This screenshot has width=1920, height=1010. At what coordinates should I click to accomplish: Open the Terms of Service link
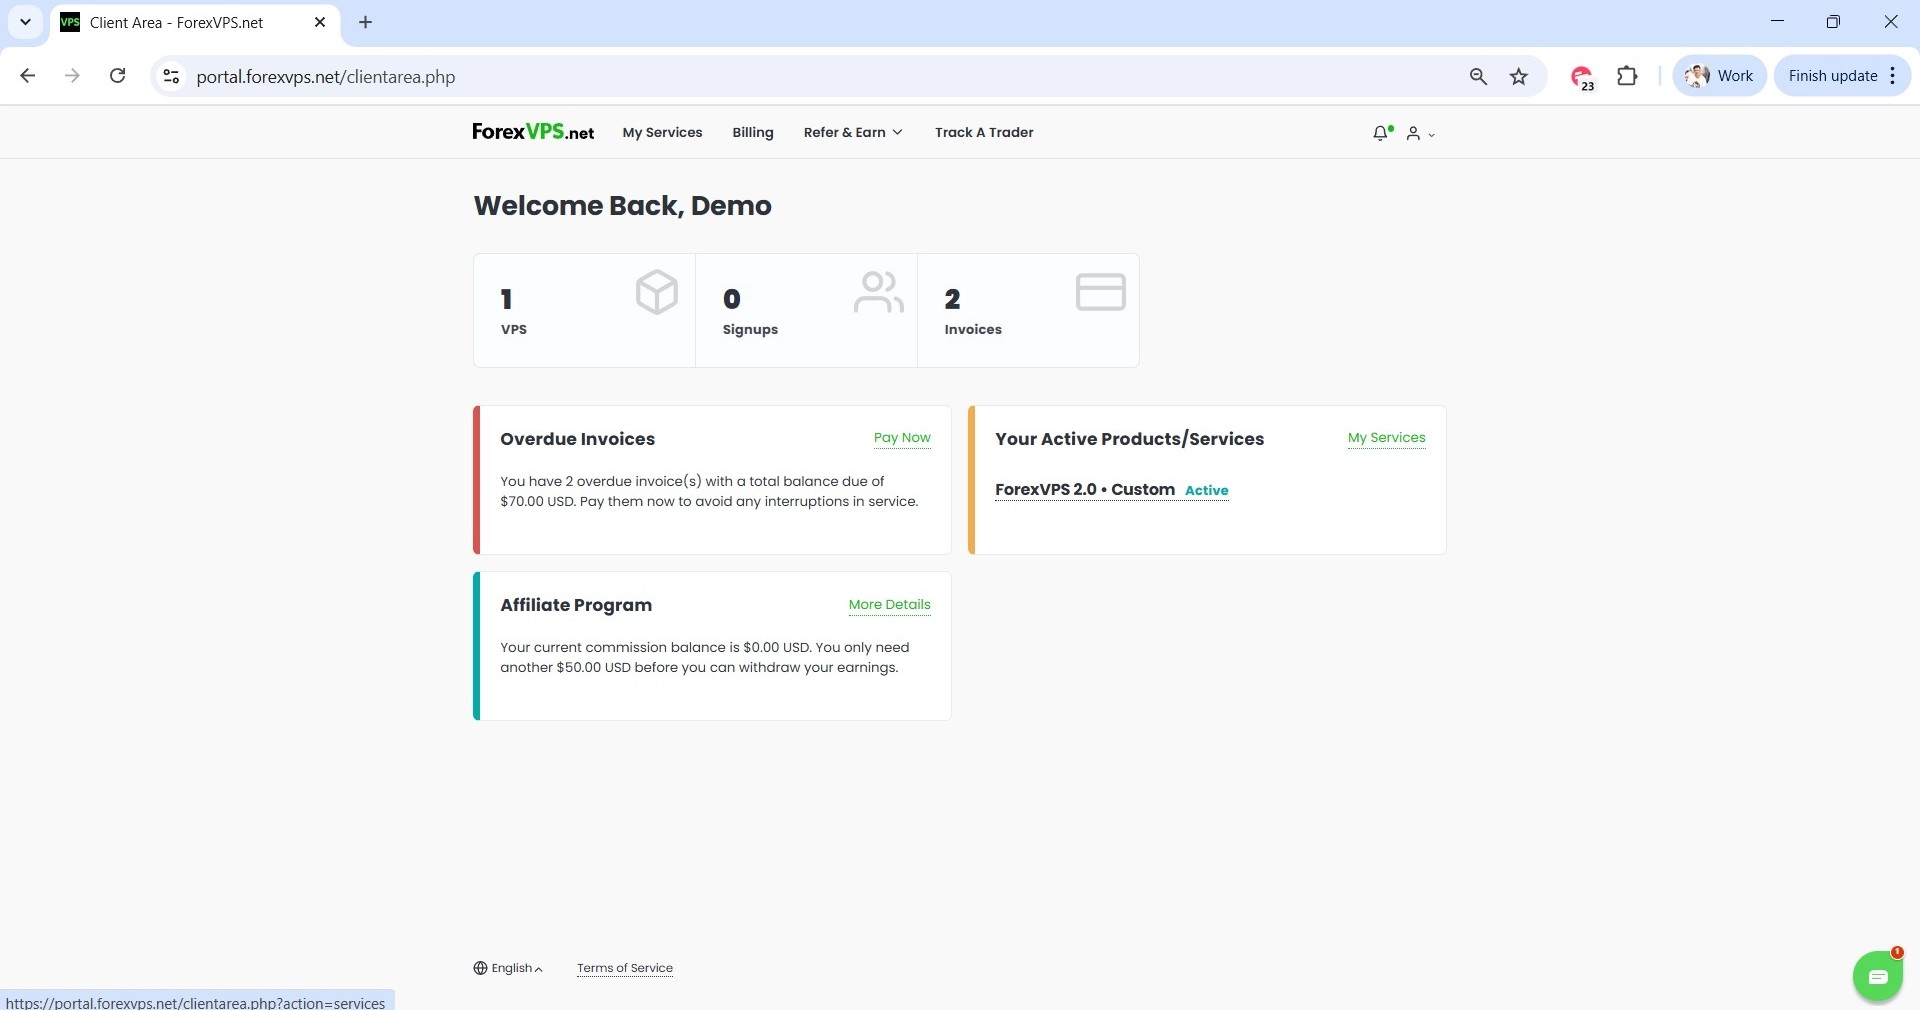click(625, 968)
